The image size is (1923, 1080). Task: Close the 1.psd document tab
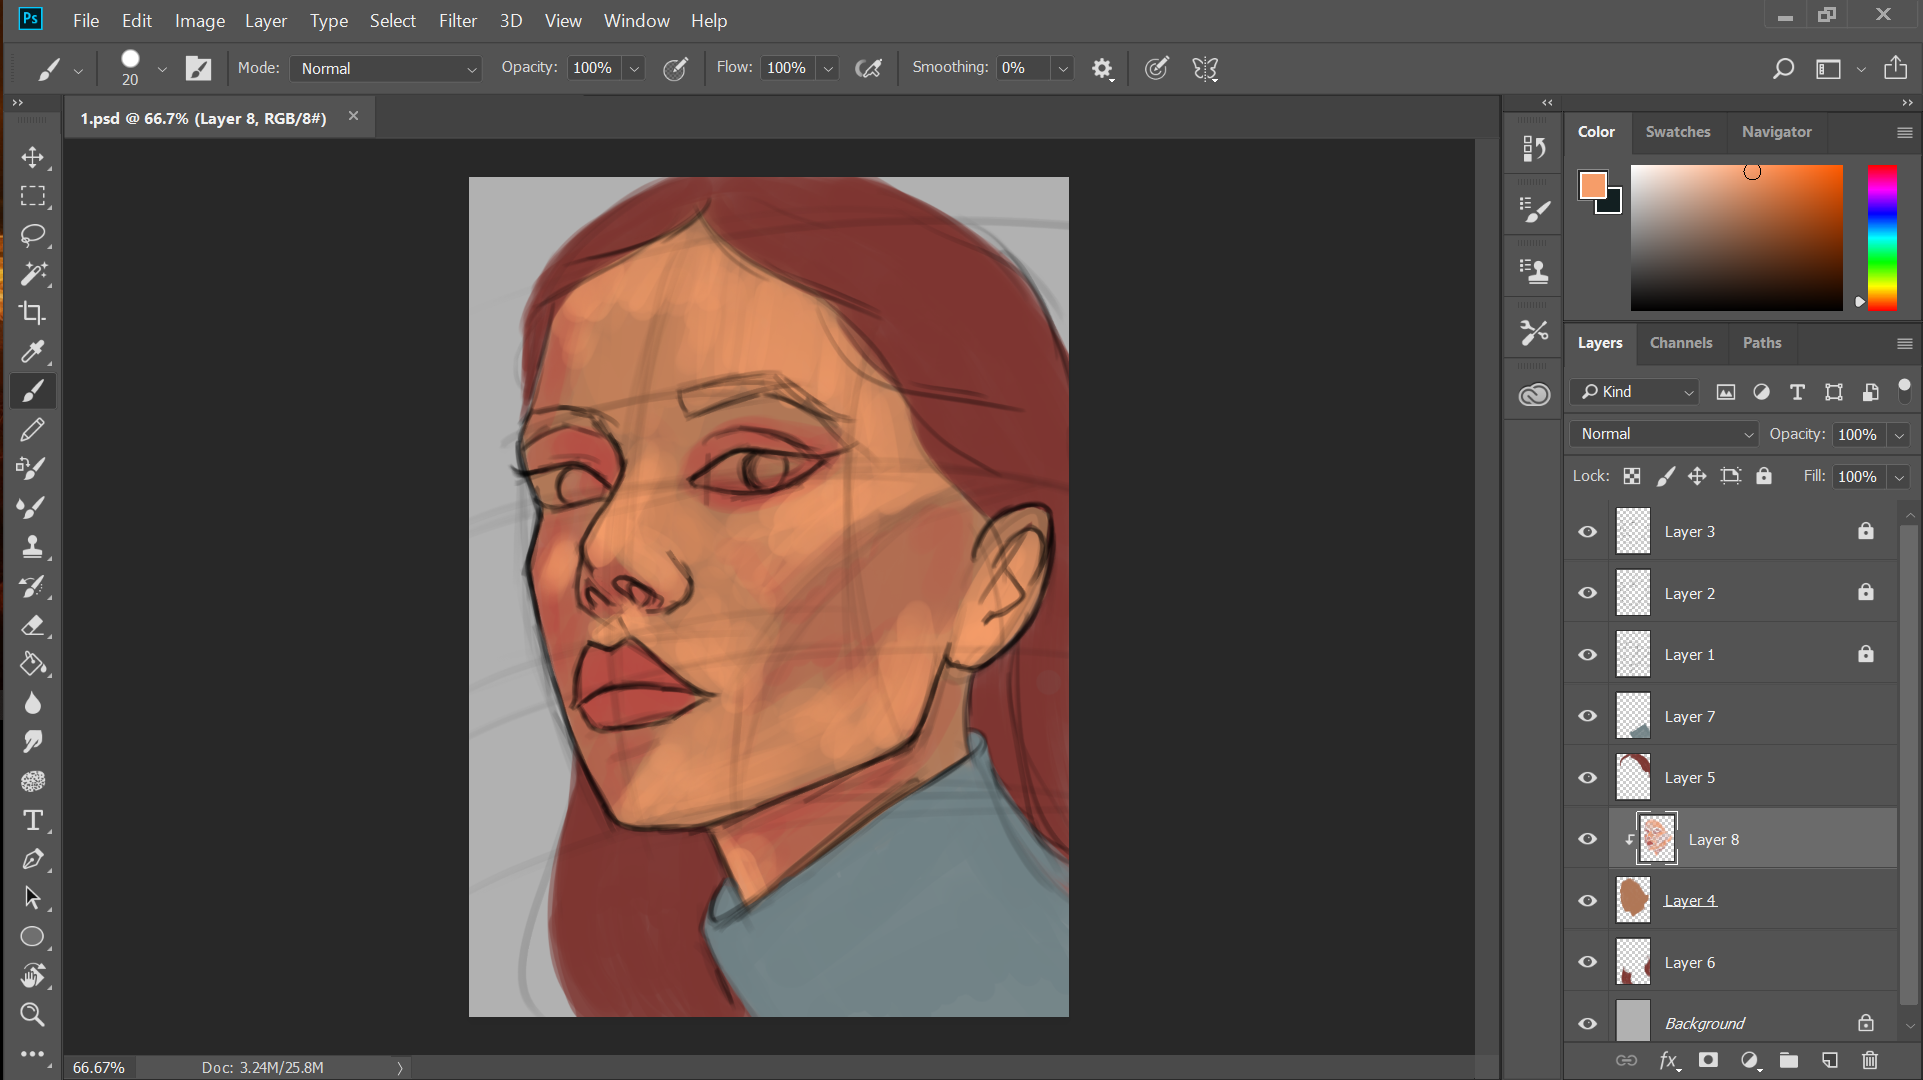[353, 116]
